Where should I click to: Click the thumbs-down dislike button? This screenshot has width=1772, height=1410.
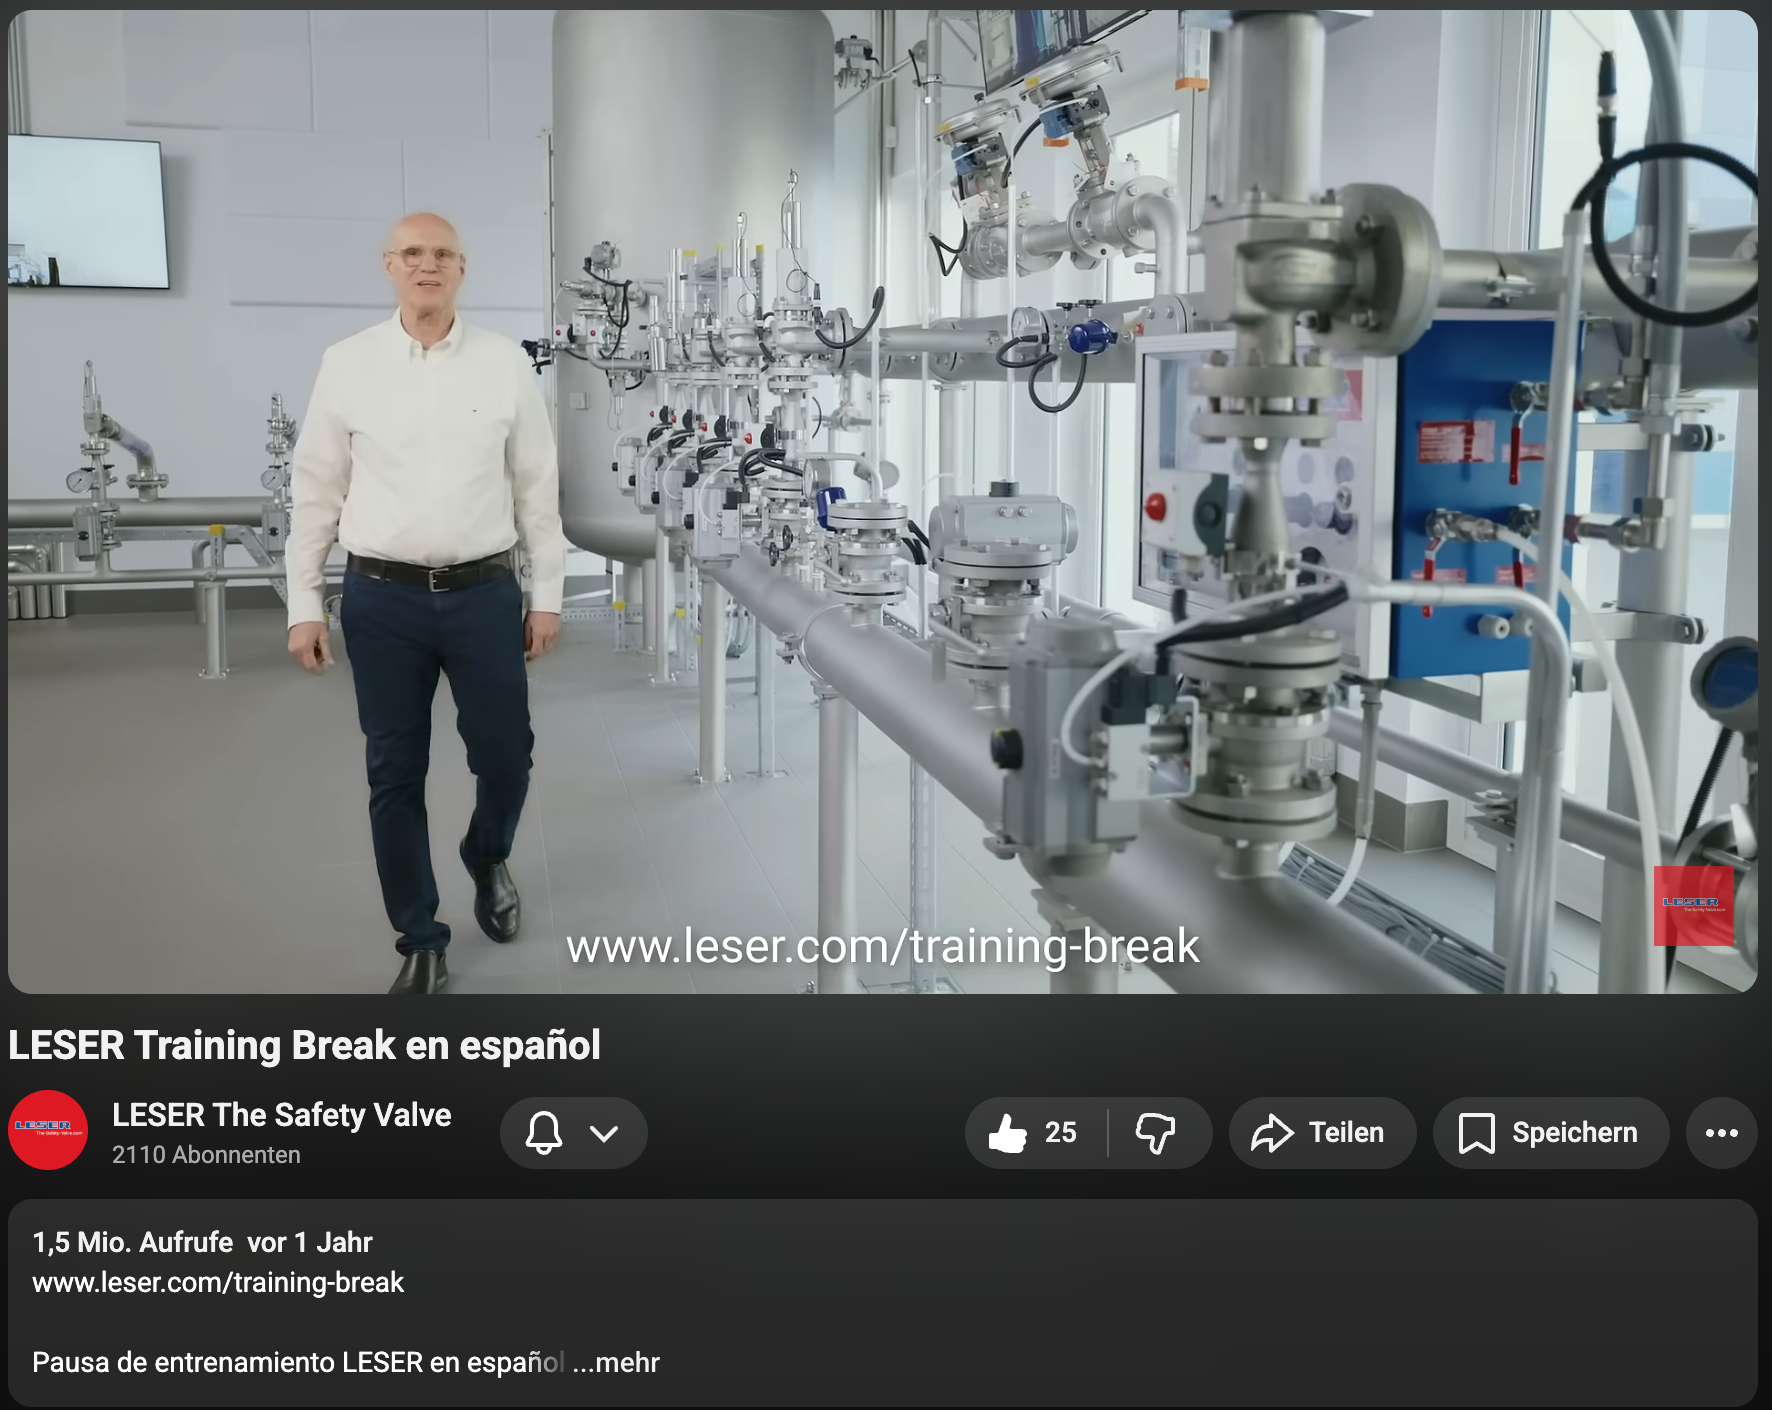tap(1158, 1133)
